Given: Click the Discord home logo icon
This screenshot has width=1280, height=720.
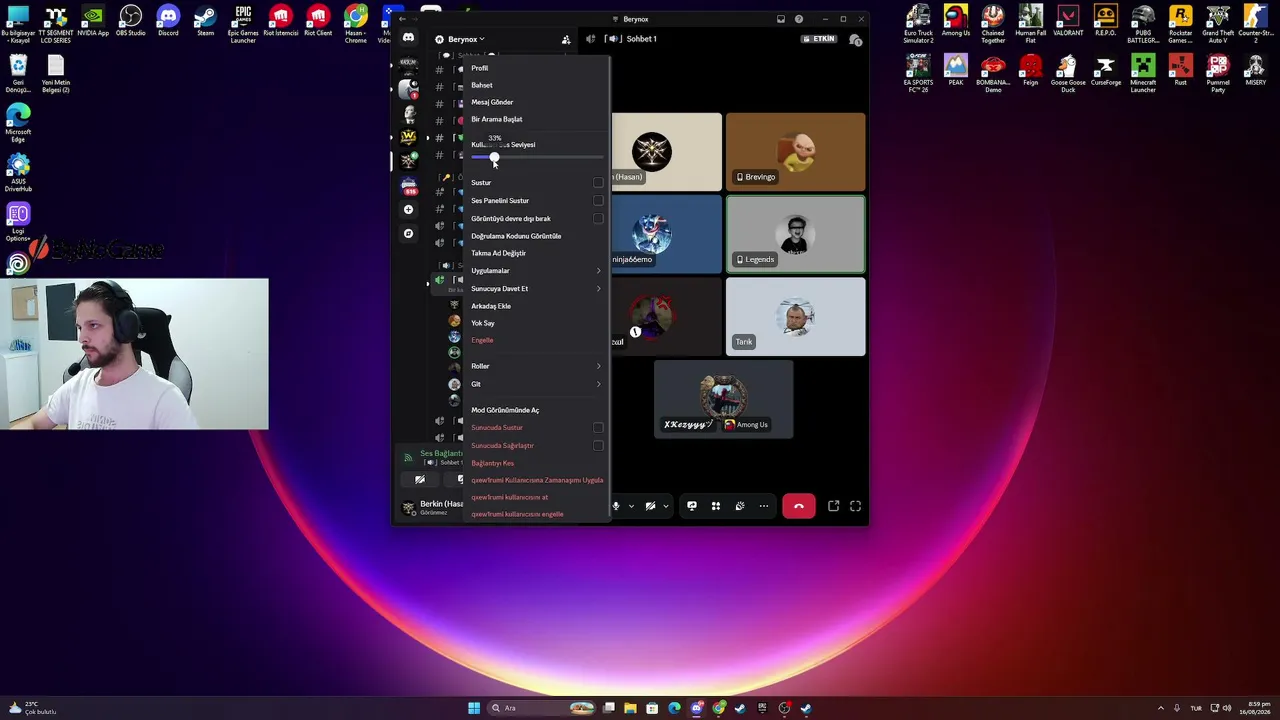Looking at the screenshot, I should pyautogui.click(x=408, y=38).
